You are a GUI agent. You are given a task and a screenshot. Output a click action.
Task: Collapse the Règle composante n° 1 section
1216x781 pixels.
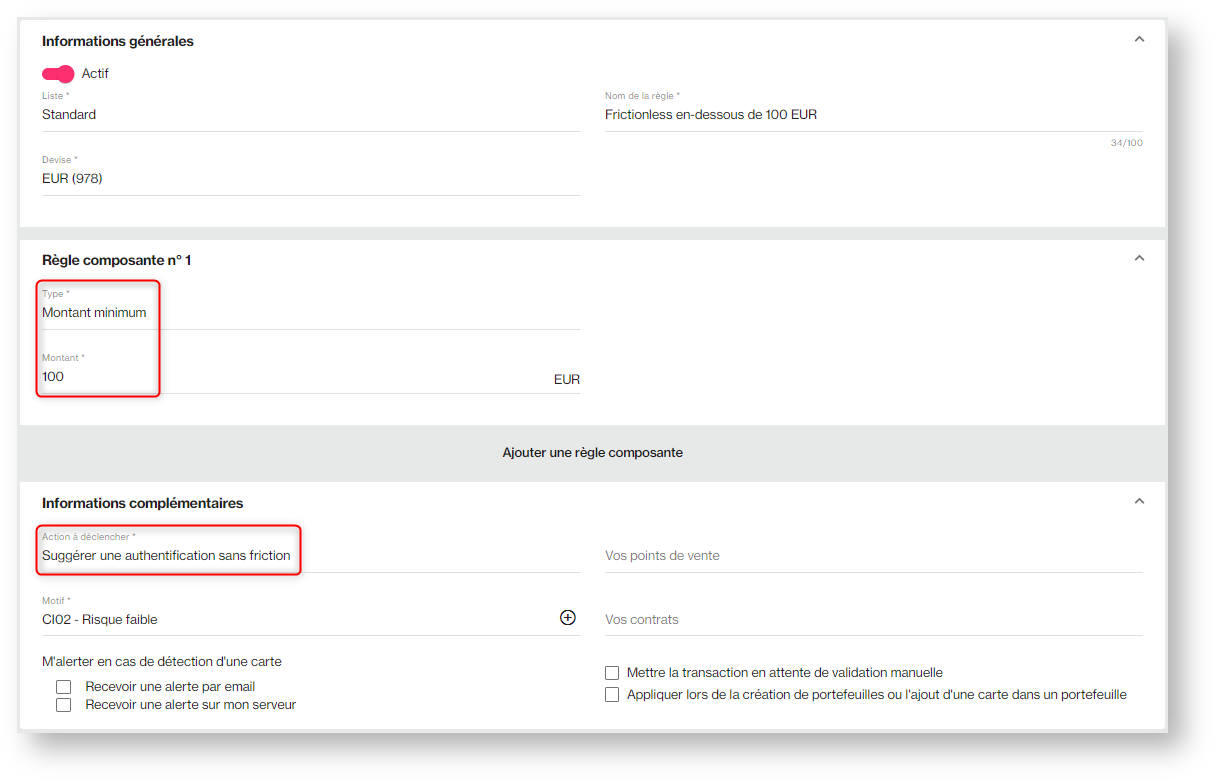pos(1138,258)
